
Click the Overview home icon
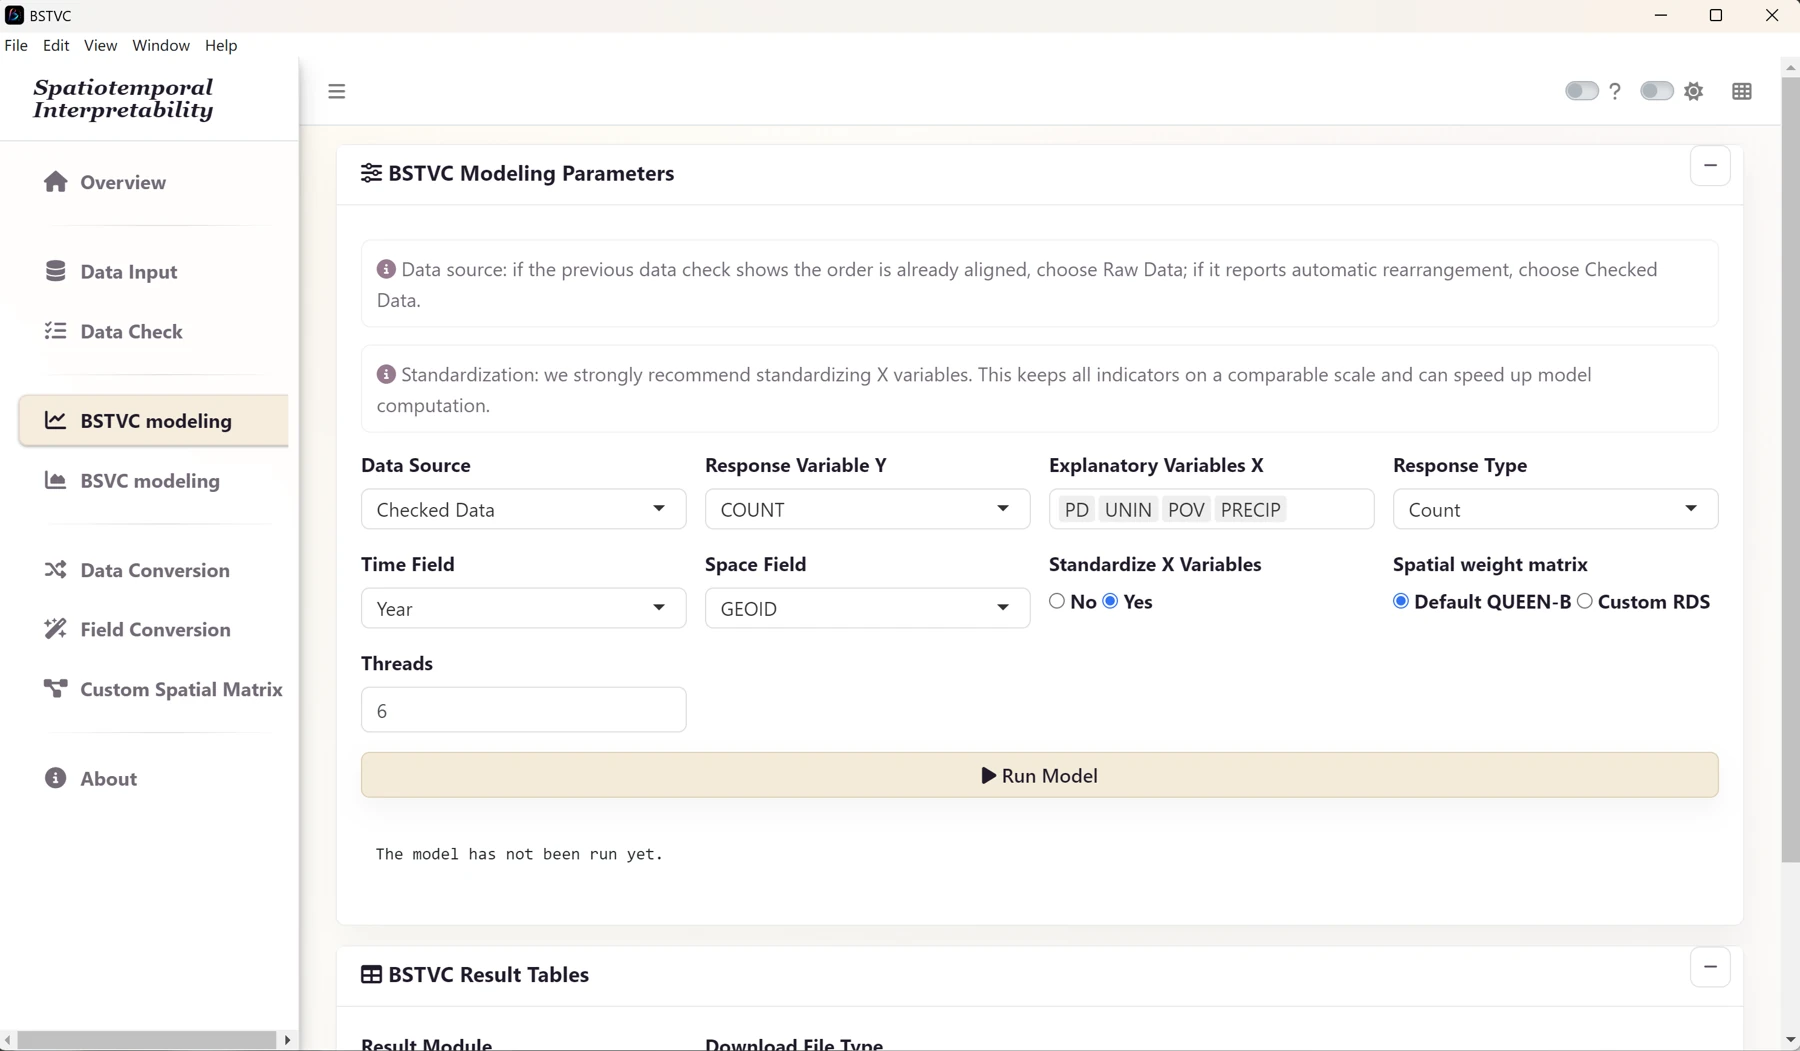pyautogui.click(x=56, y=182)
